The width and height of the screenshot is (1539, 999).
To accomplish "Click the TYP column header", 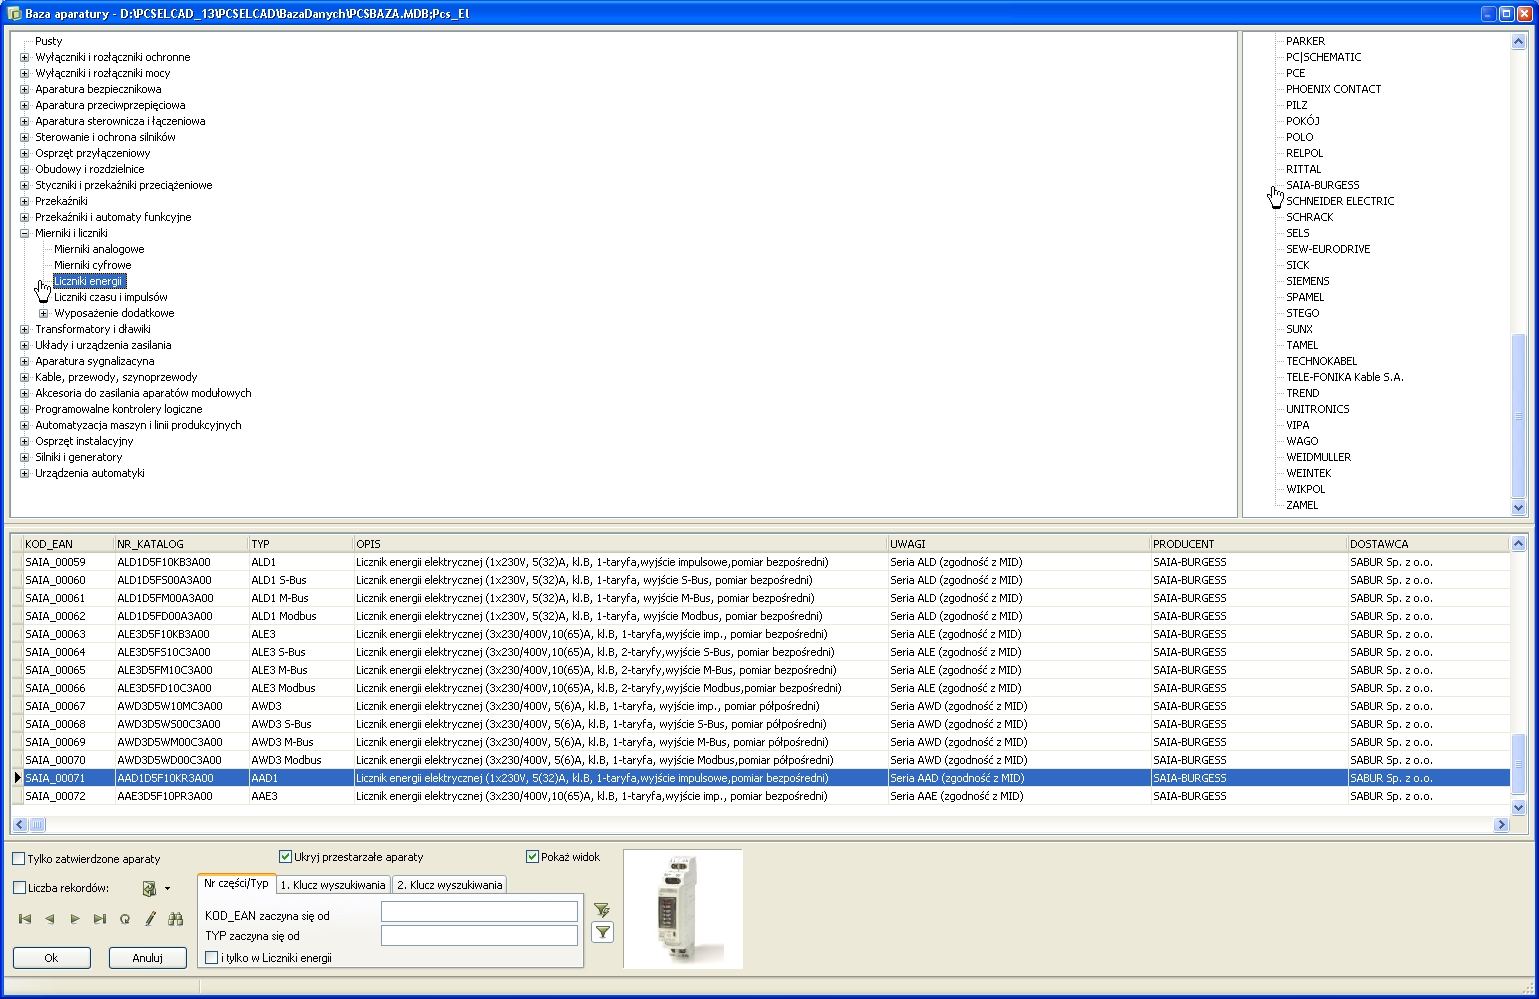I will coord(301,544).
